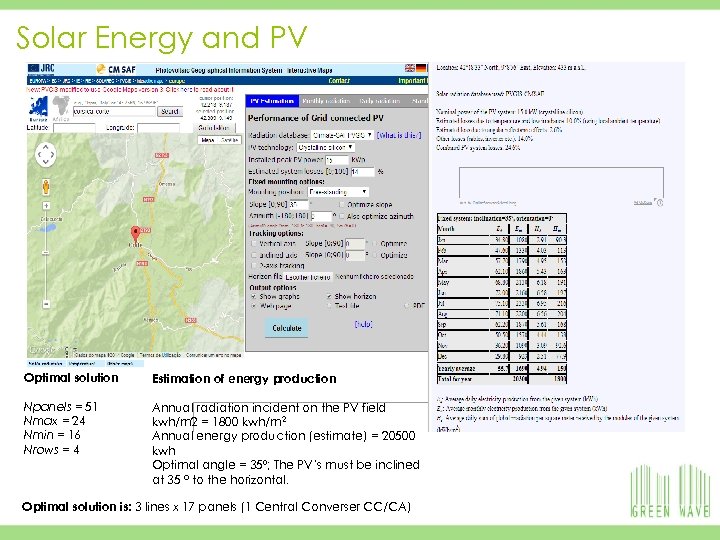Click the map zoom slider track
The image size is (720, 540).
click(46, 254)
